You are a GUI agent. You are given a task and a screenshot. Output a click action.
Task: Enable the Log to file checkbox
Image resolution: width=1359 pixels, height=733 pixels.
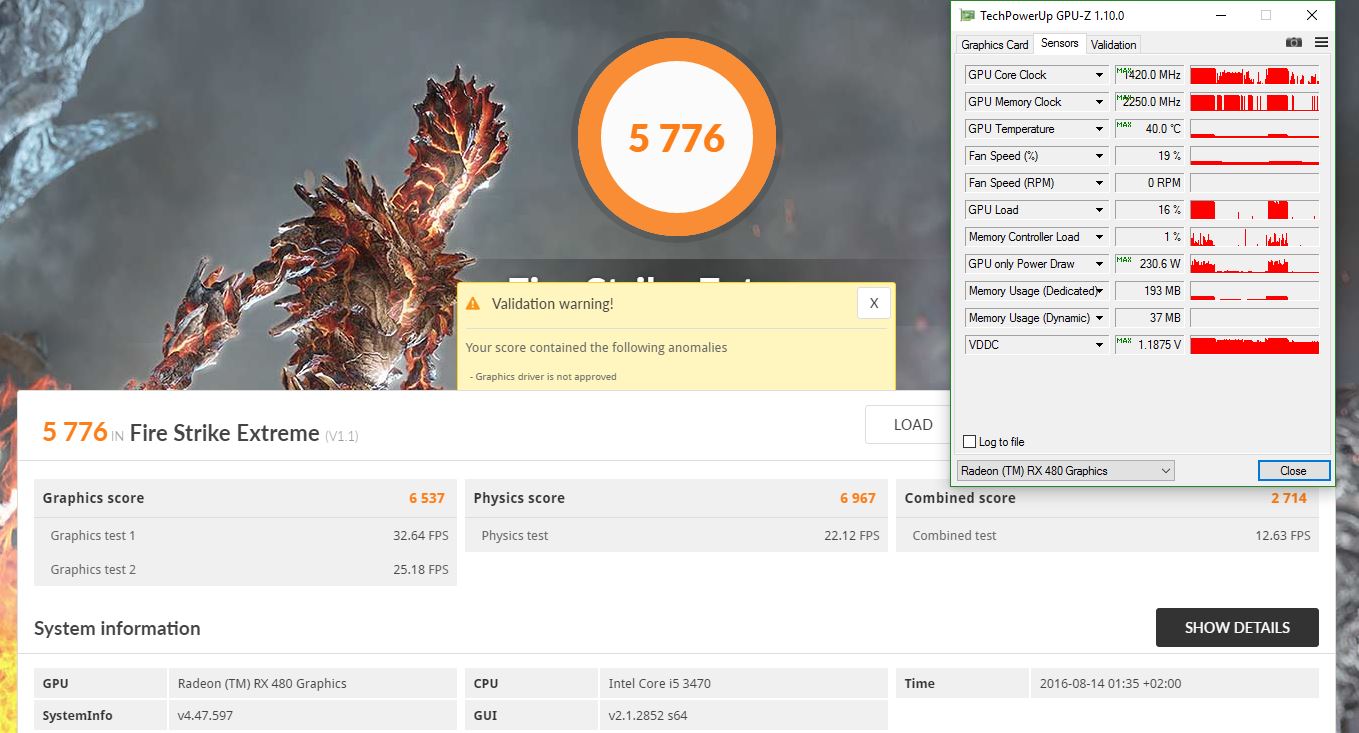click(969, 442)
